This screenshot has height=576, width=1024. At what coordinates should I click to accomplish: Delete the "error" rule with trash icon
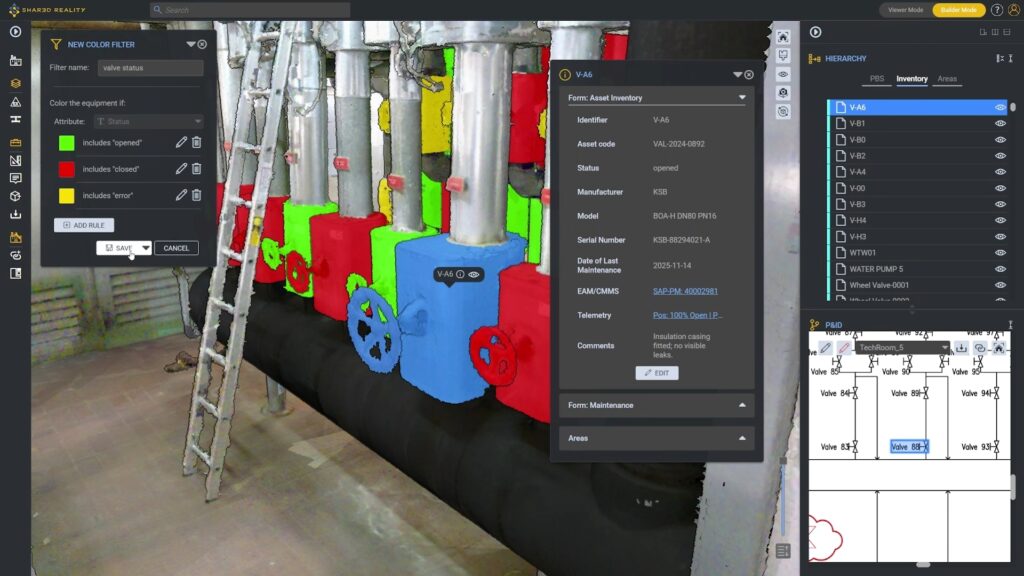[197, 195]
